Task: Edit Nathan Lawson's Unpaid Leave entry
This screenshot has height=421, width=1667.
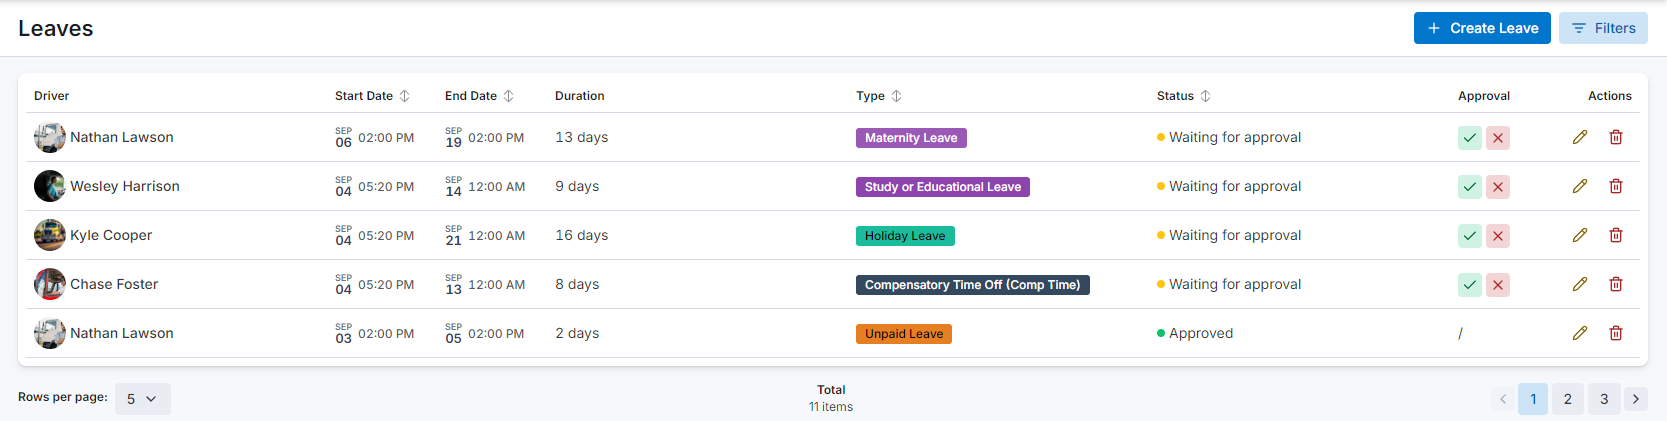Action: coord(1579,333)
